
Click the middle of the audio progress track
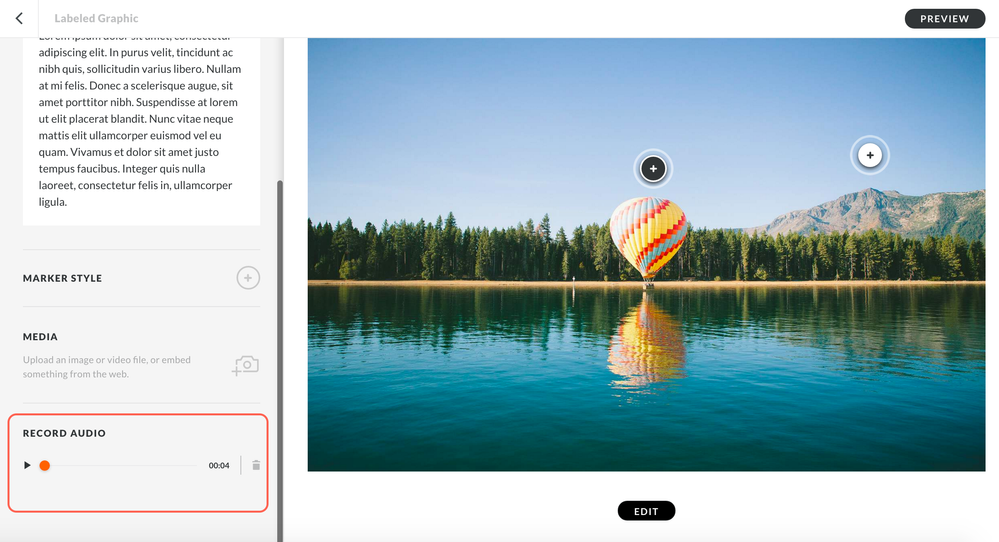tap(118, 466)
